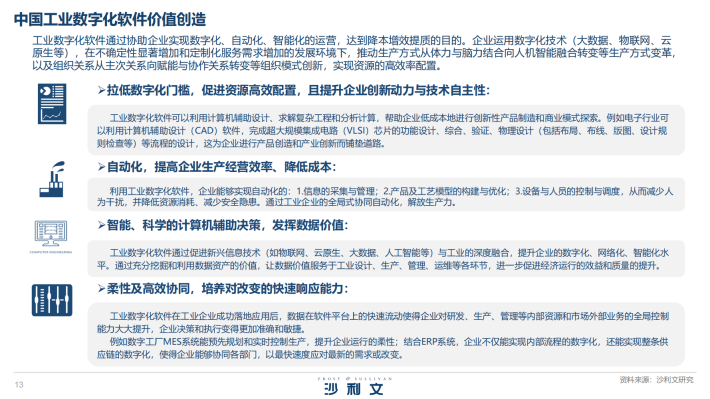The height and width of the screenshot is (399, 710).
Task: Click heading 柔性及高效协同
Action: point(149,288)
